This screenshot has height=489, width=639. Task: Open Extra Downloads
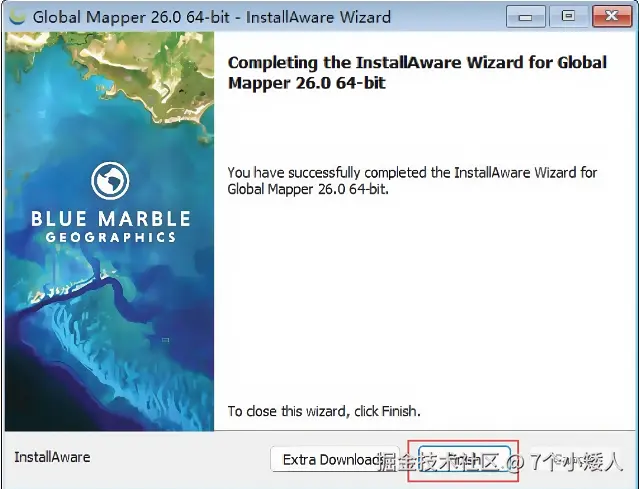(x=334, y=460)
